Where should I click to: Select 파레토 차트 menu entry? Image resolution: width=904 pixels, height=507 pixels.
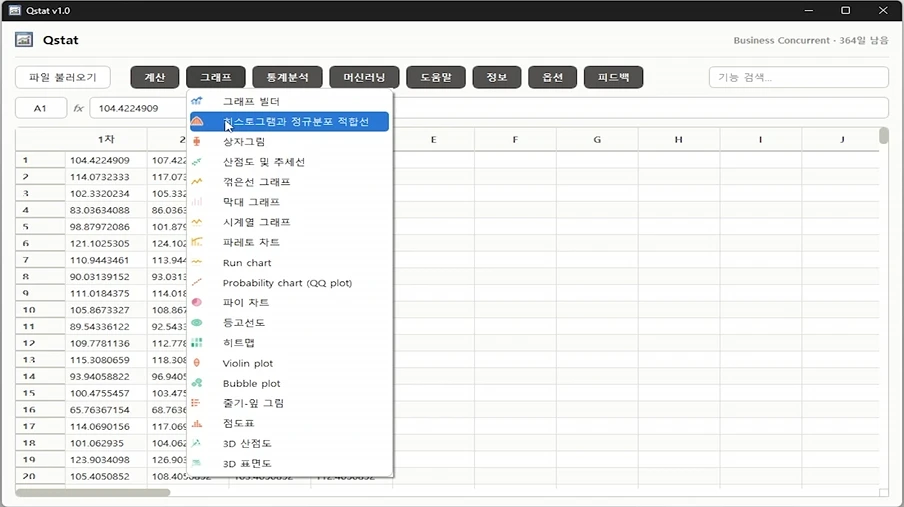click(289, 242)
